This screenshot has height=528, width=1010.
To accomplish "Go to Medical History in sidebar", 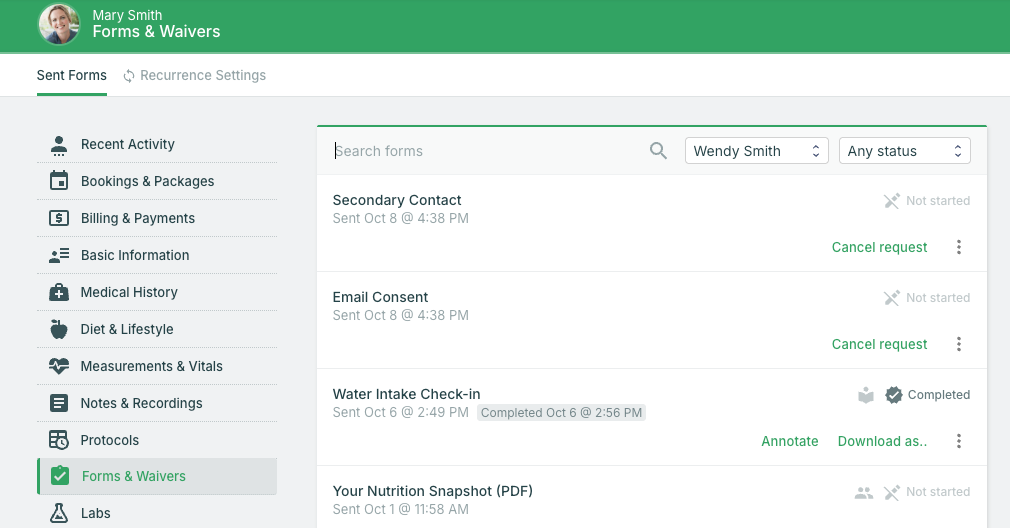I will pos(129,292).
